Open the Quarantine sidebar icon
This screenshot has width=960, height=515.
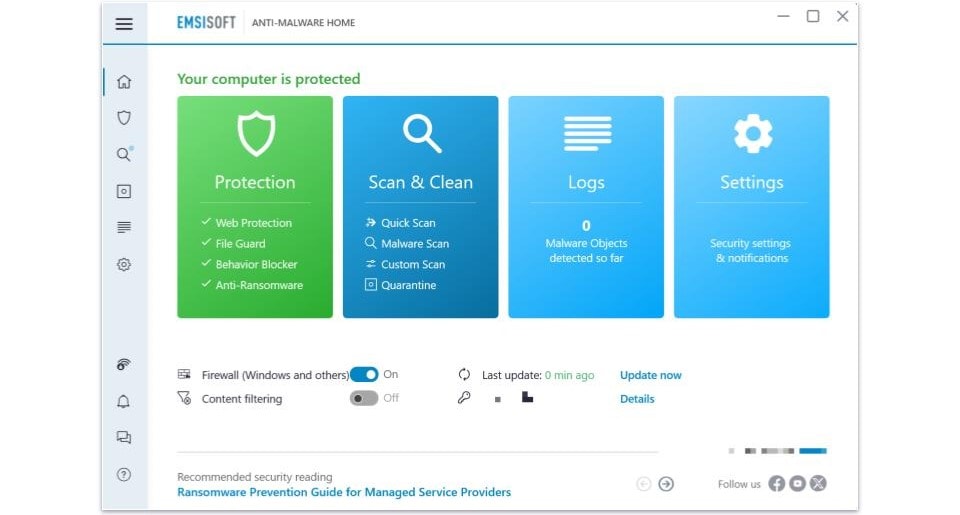point(124,191)
